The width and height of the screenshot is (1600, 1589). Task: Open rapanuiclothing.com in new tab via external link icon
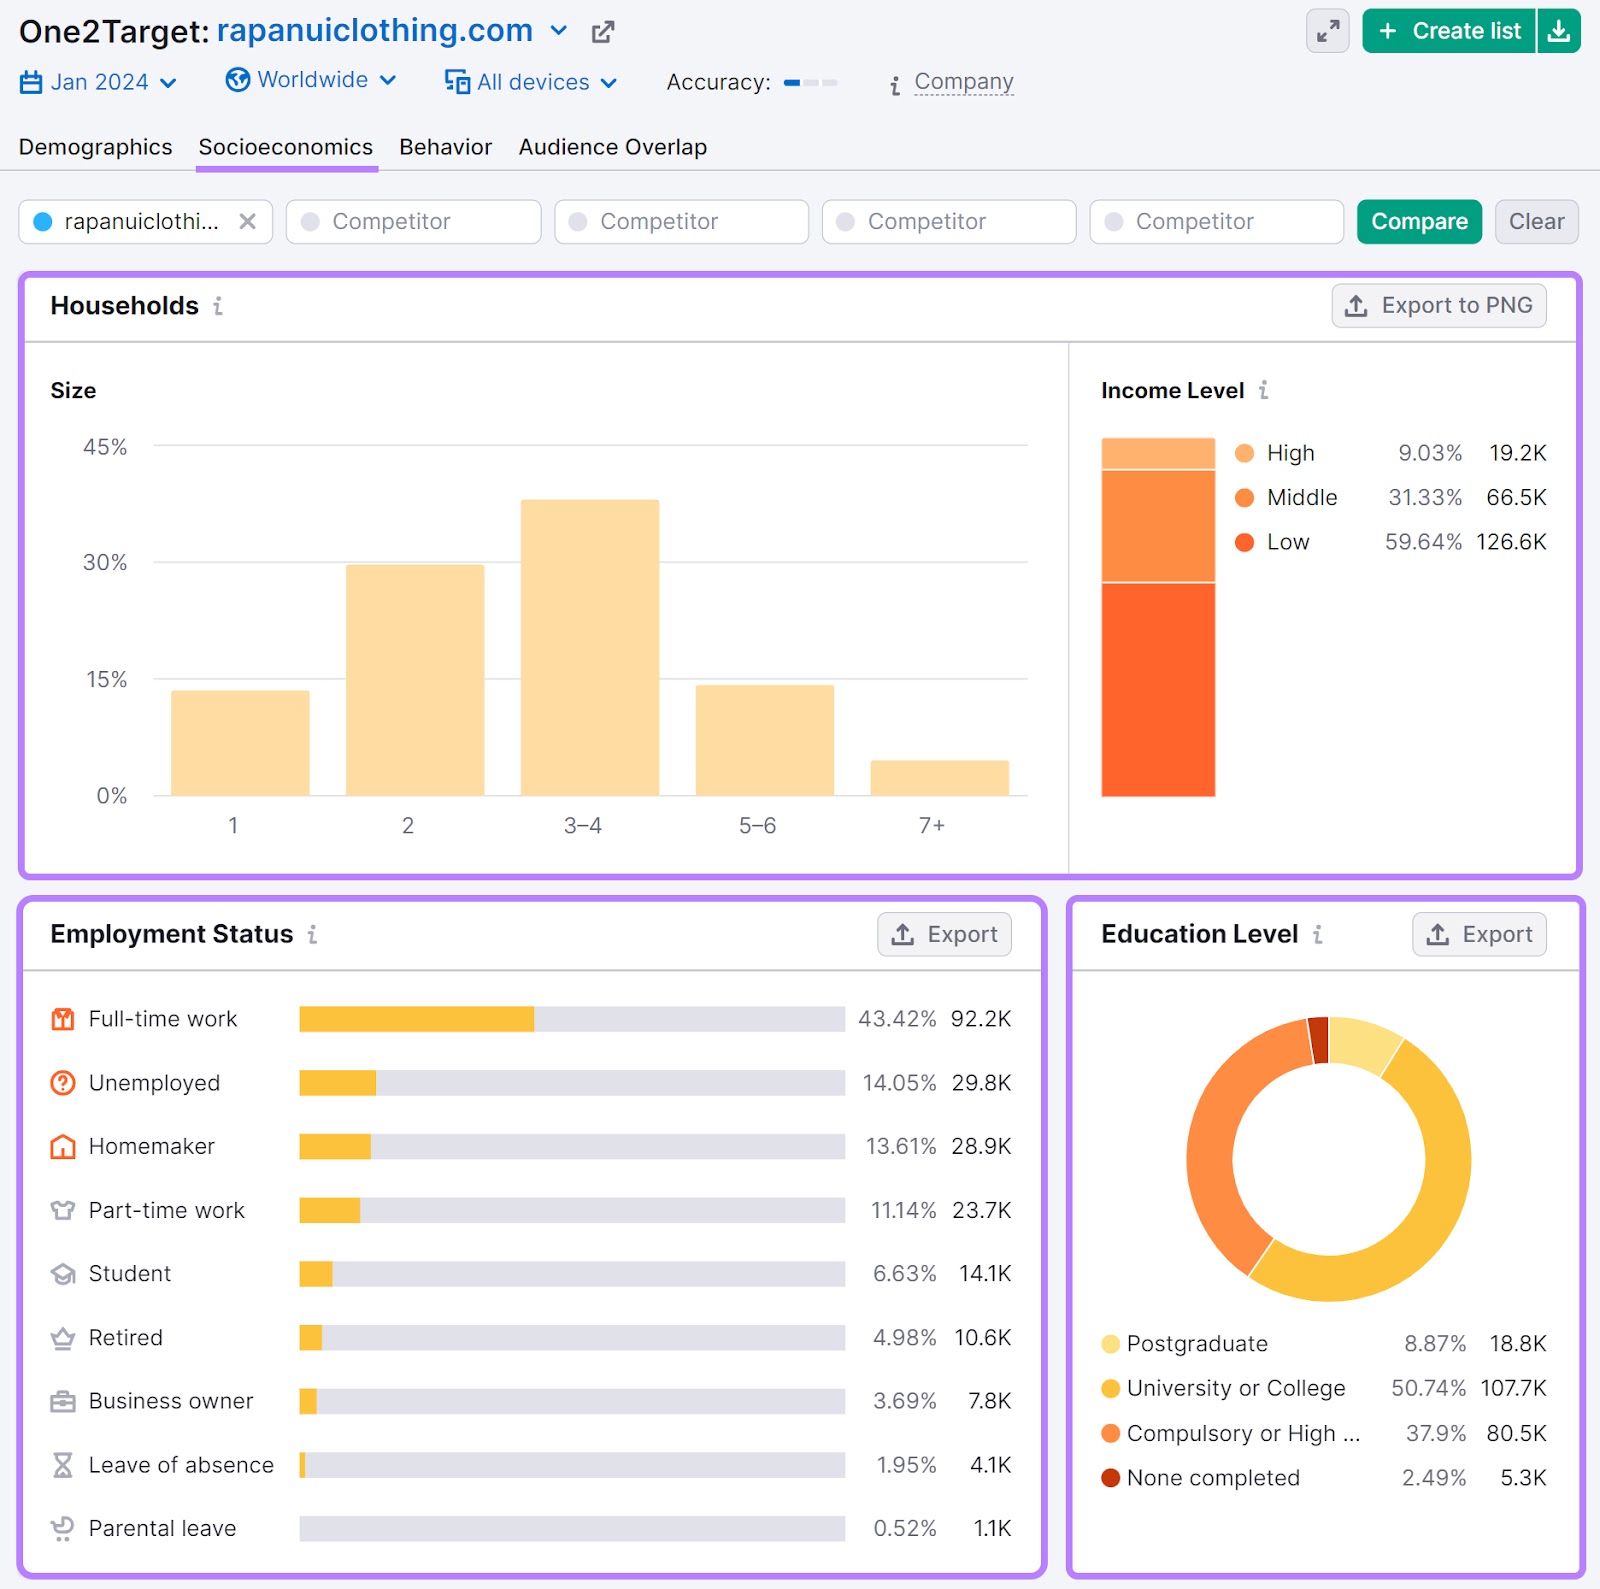click(602, 32)
